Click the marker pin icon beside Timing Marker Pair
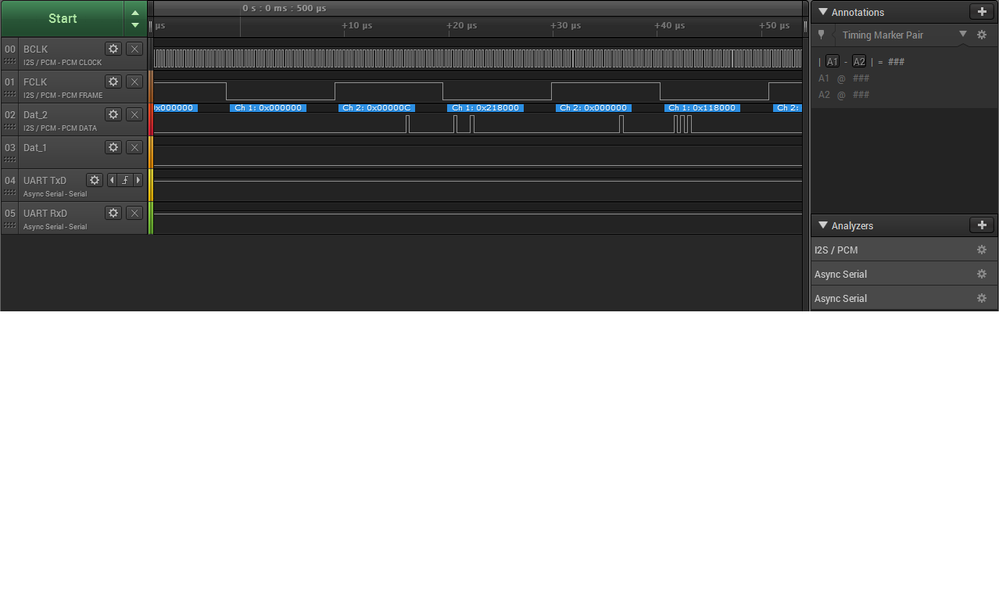The height and width of the screenshot is (600, 999). click(821, 35)
